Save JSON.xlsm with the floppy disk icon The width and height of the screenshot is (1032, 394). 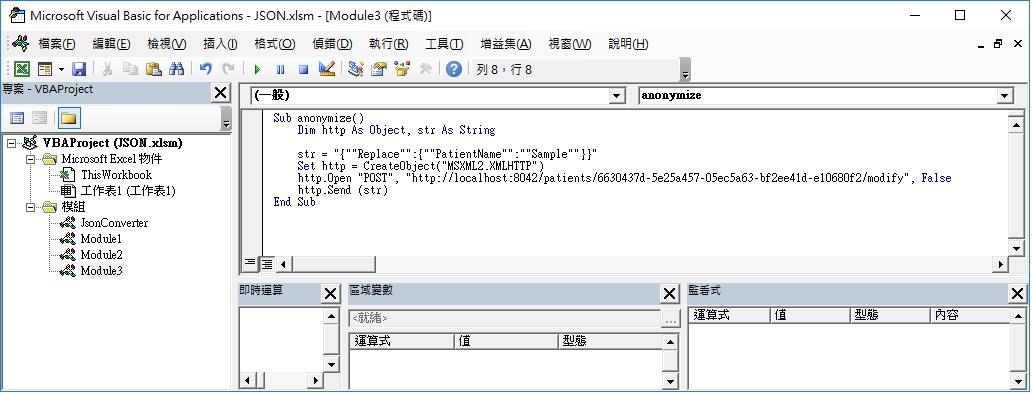pyautogui.click(x=79, y=68)
